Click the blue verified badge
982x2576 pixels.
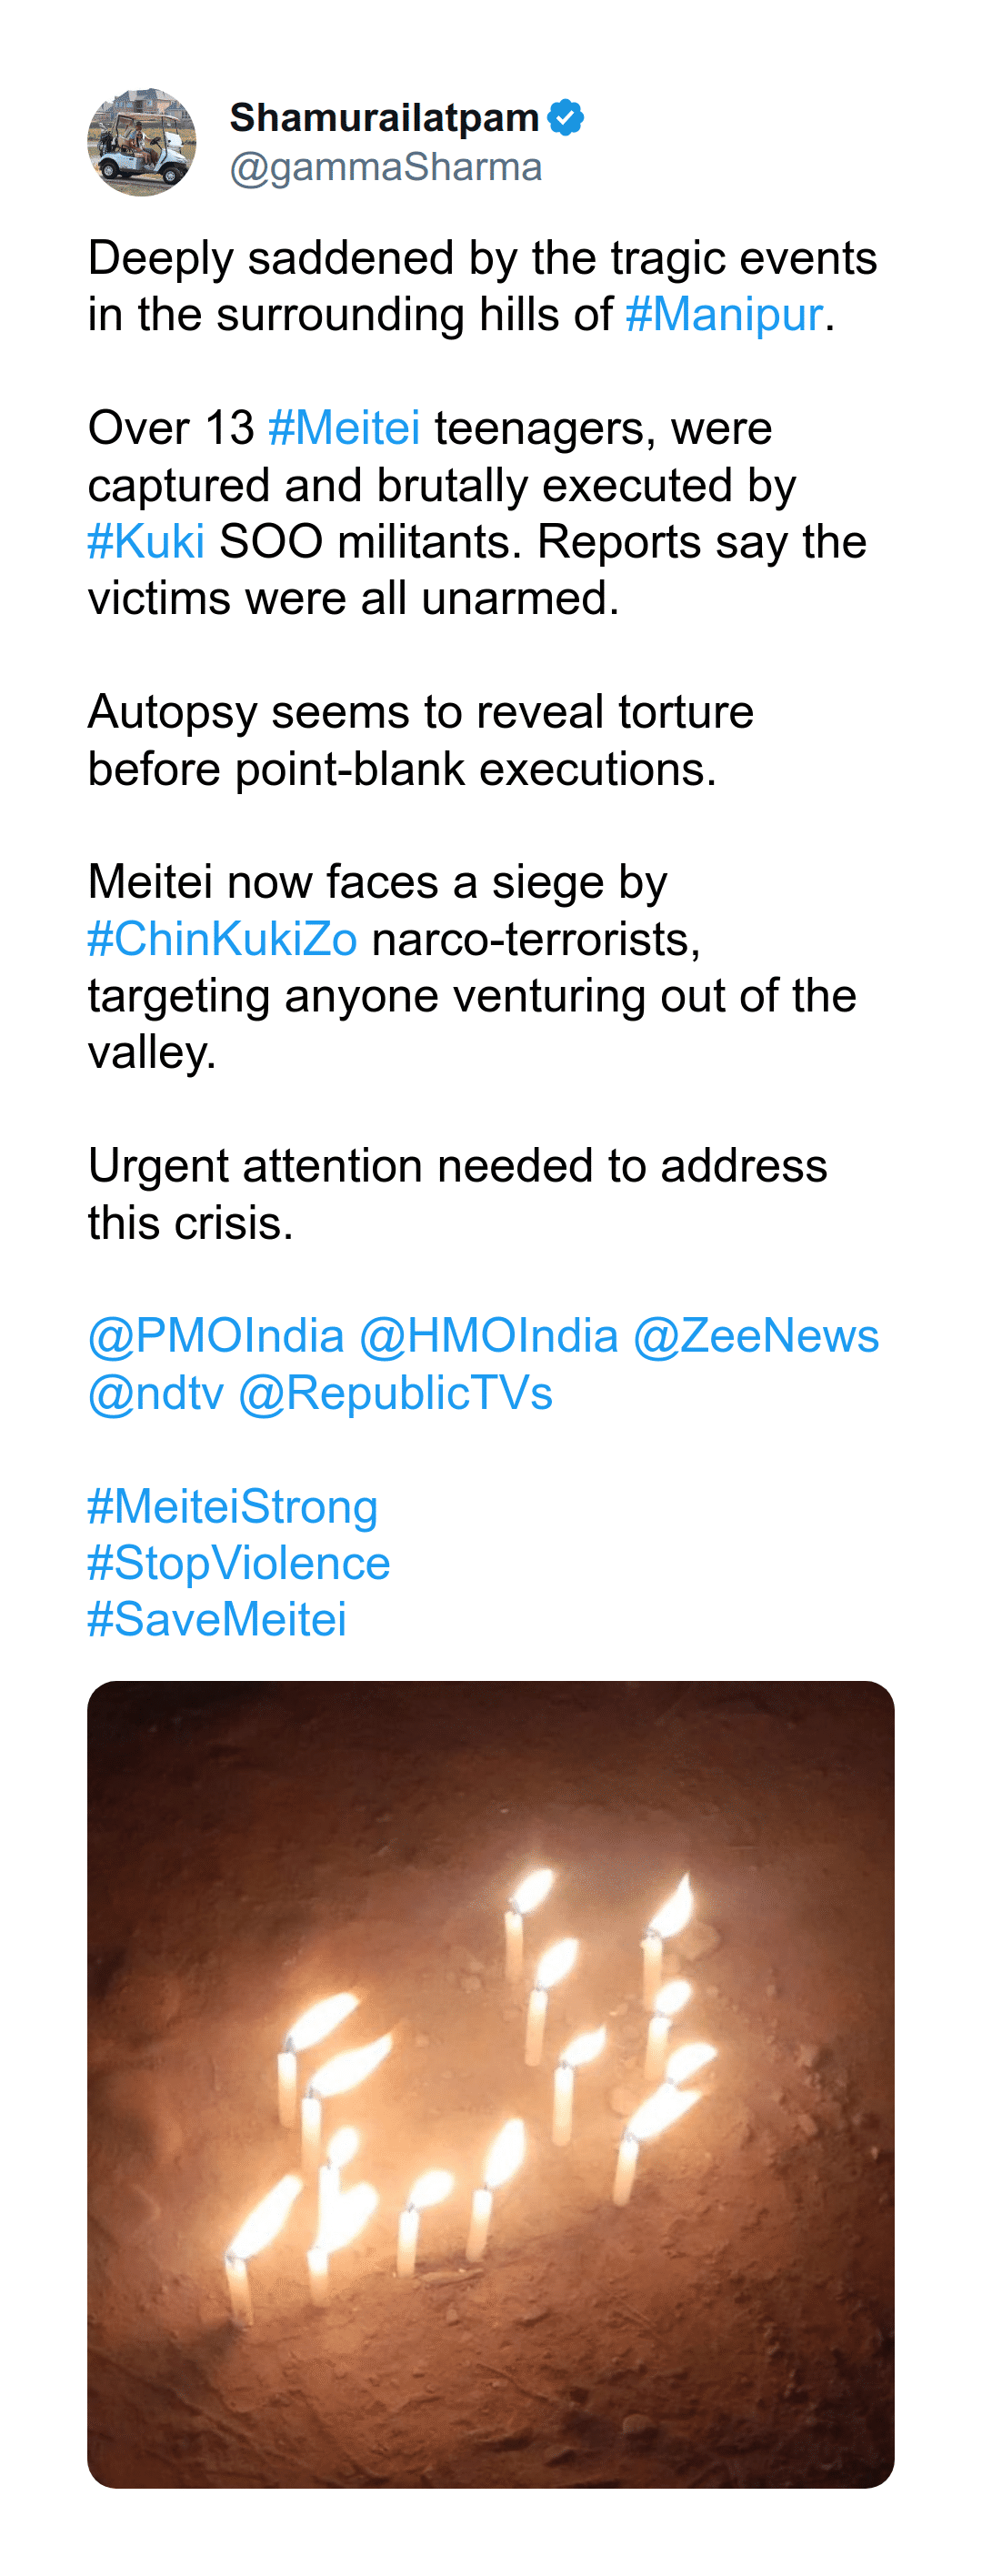coord(566,117)
